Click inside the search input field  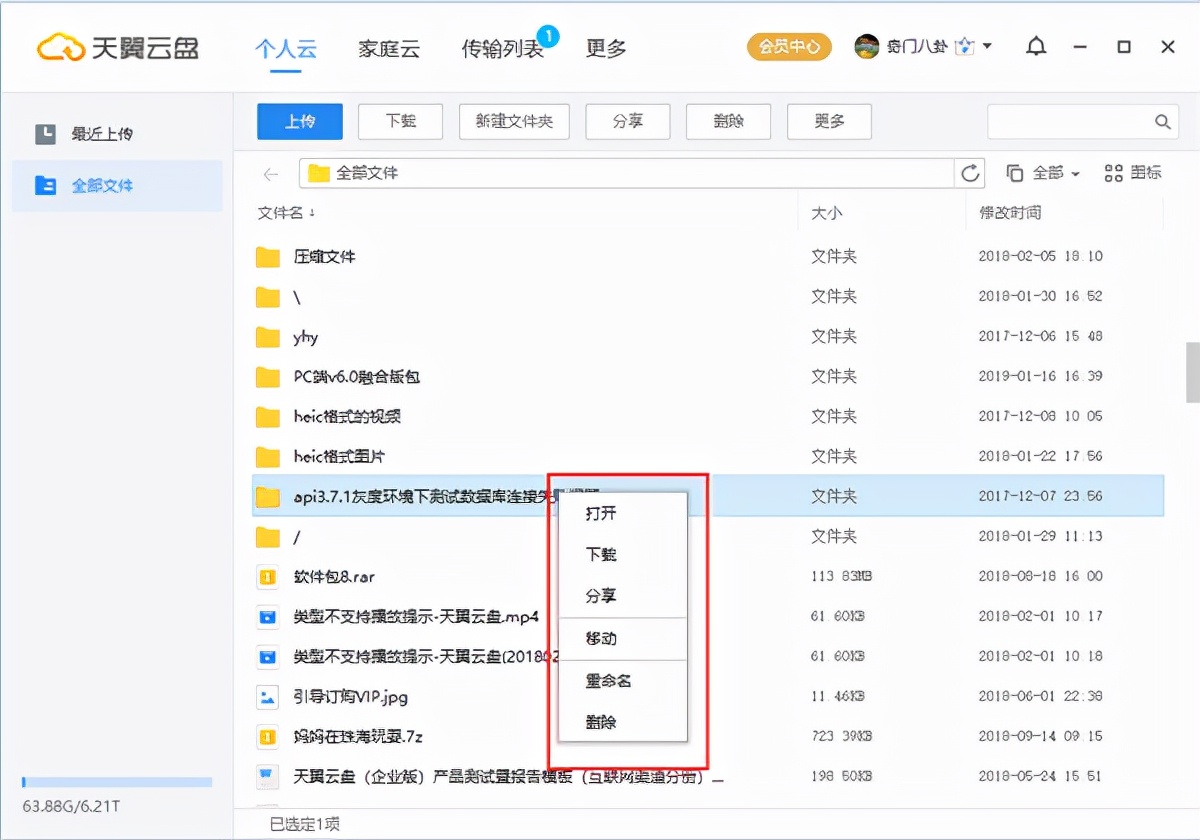[1070, 121]
